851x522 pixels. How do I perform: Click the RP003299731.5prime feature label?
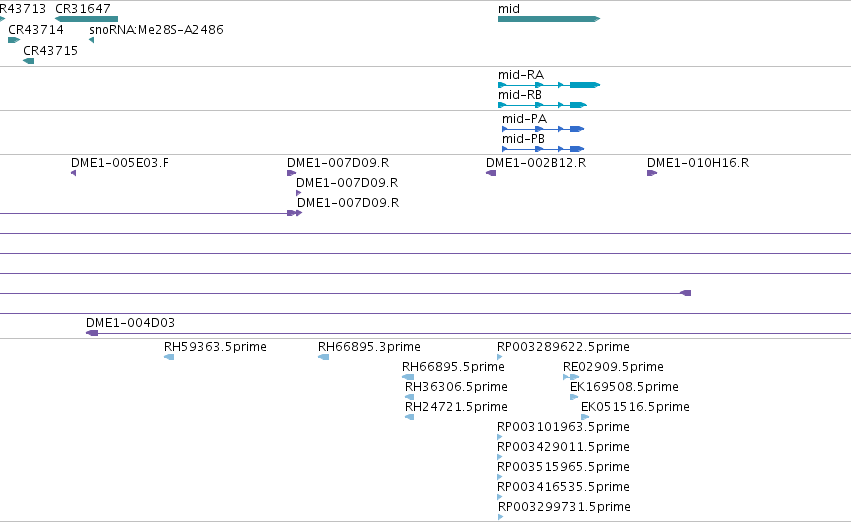[564, 506]
